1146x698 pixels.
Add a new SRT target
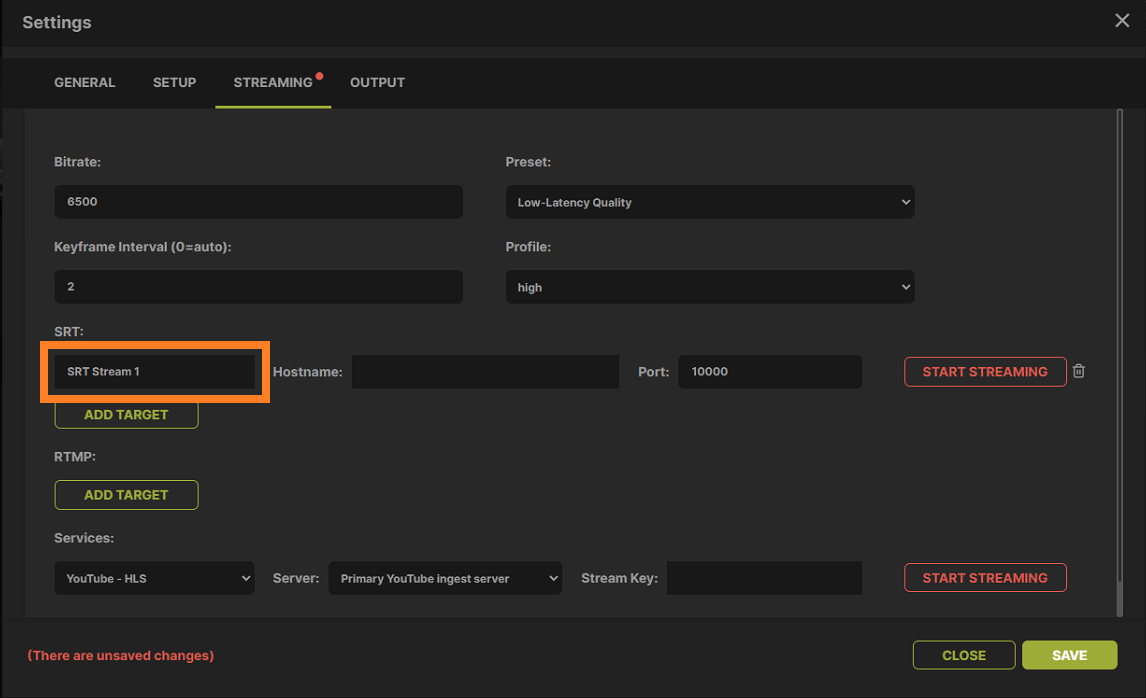click(126, 414)
